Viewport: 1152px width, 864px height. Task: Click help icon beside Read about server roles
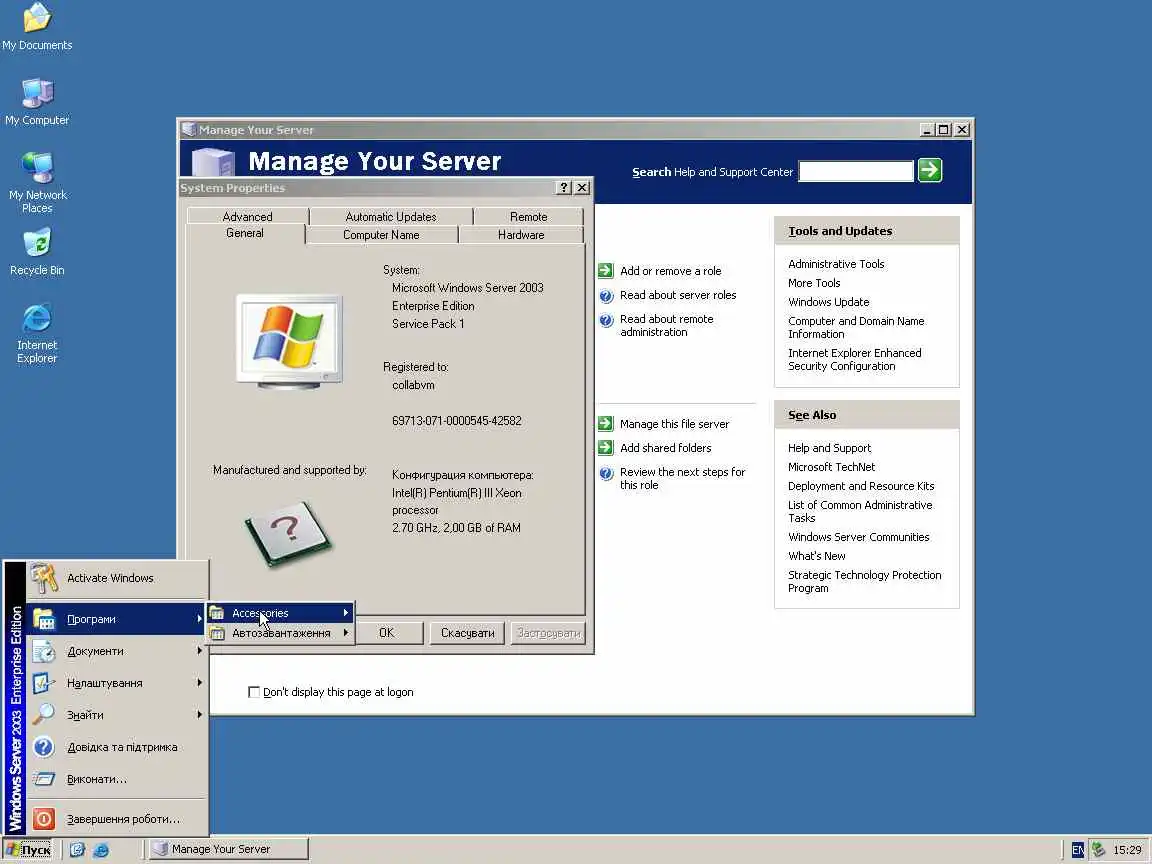[606, 295]
